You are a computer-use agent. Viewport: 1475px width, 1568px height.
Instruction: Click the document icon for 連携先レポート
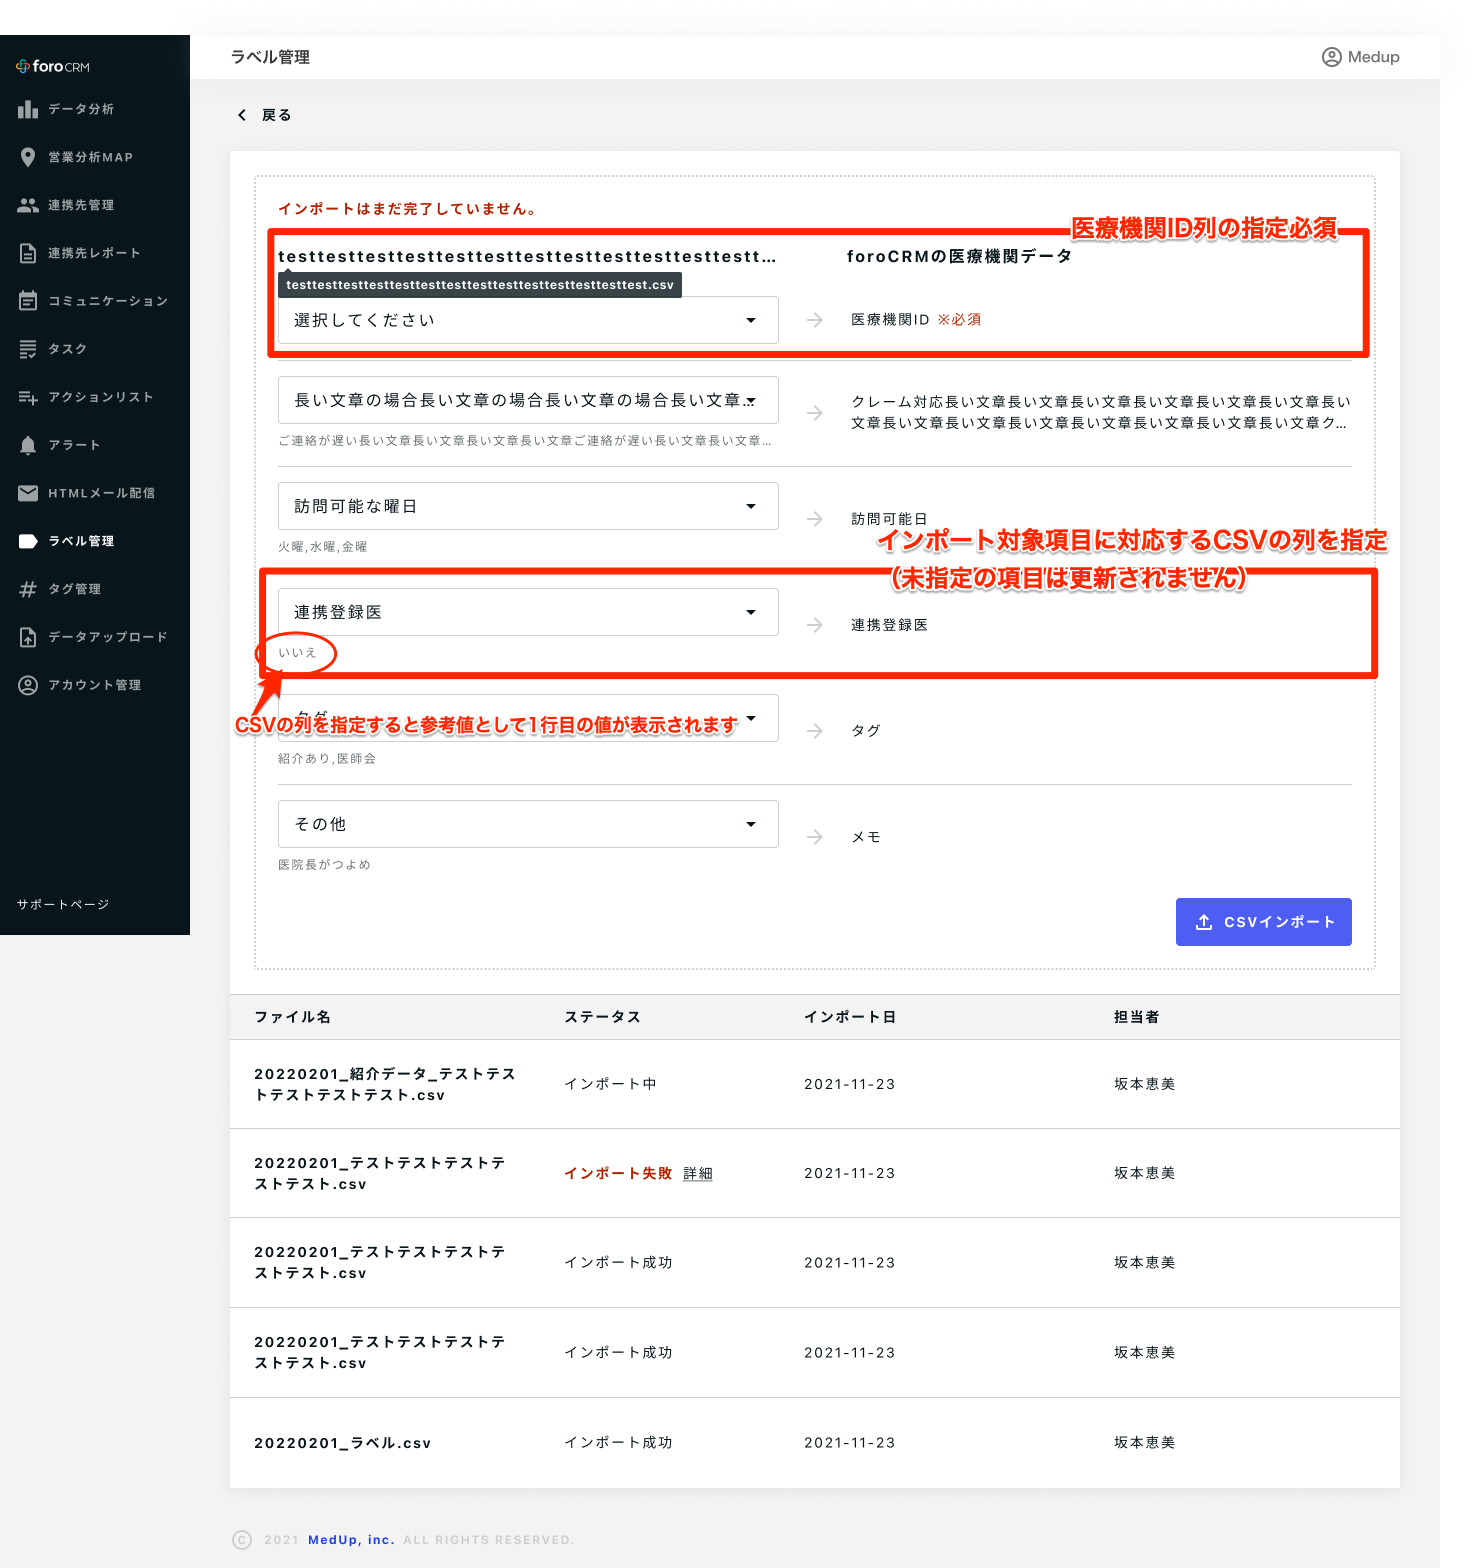tap(28, 253)
